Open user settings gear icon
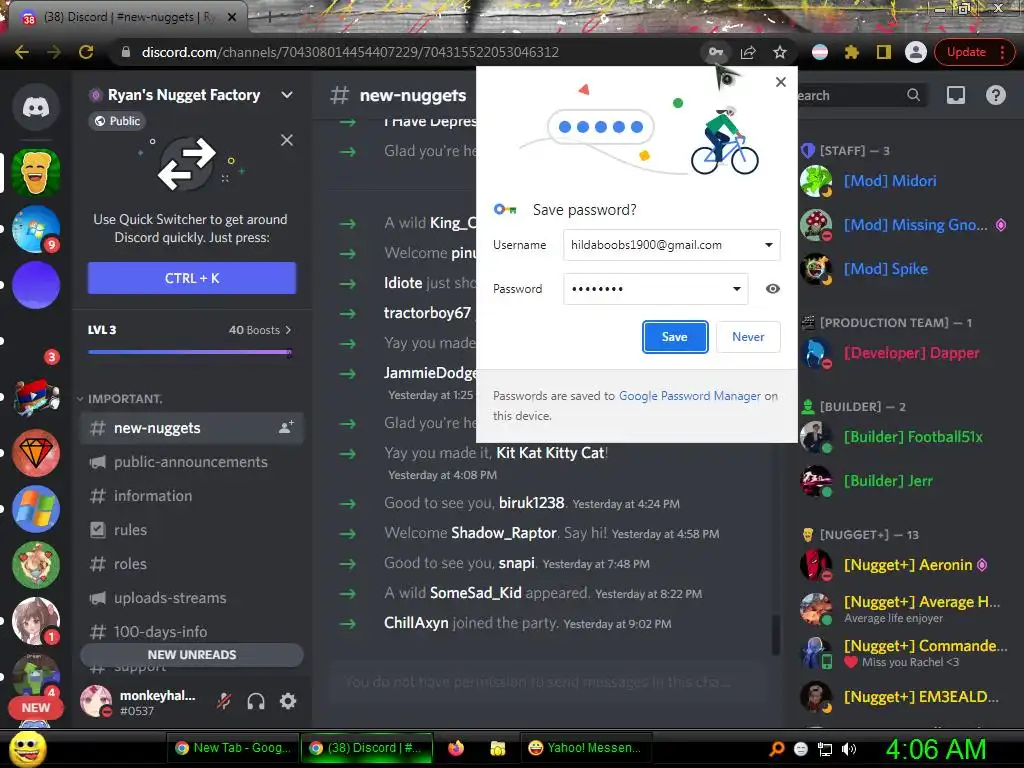The image size is (1024, 768). pyautogui.click(x=288, y=701)
